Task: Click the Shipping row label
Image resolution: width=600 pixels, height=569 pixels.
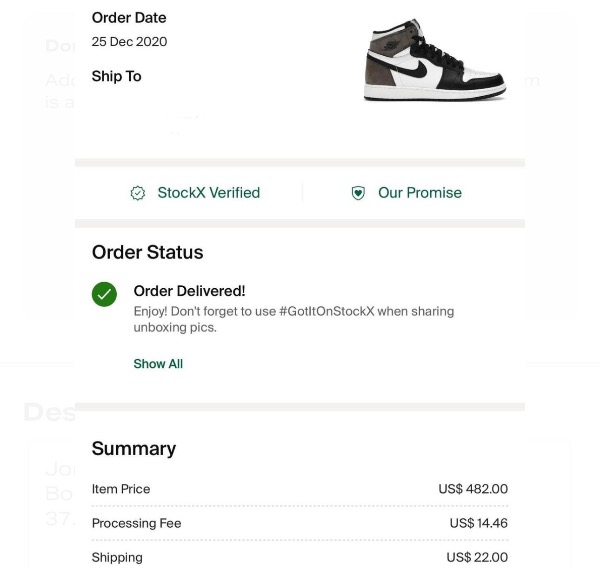Action: tap(117, 557)
